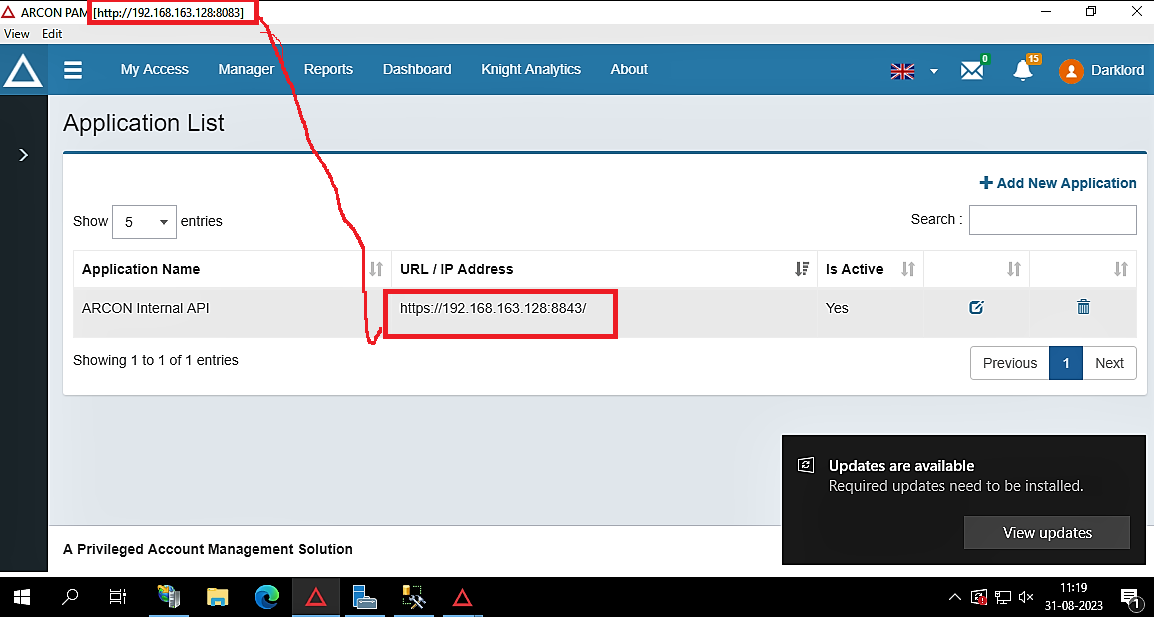Screen dimensions: 1154x617
Task: Open the Reports menu
Action: click(328, 69)
